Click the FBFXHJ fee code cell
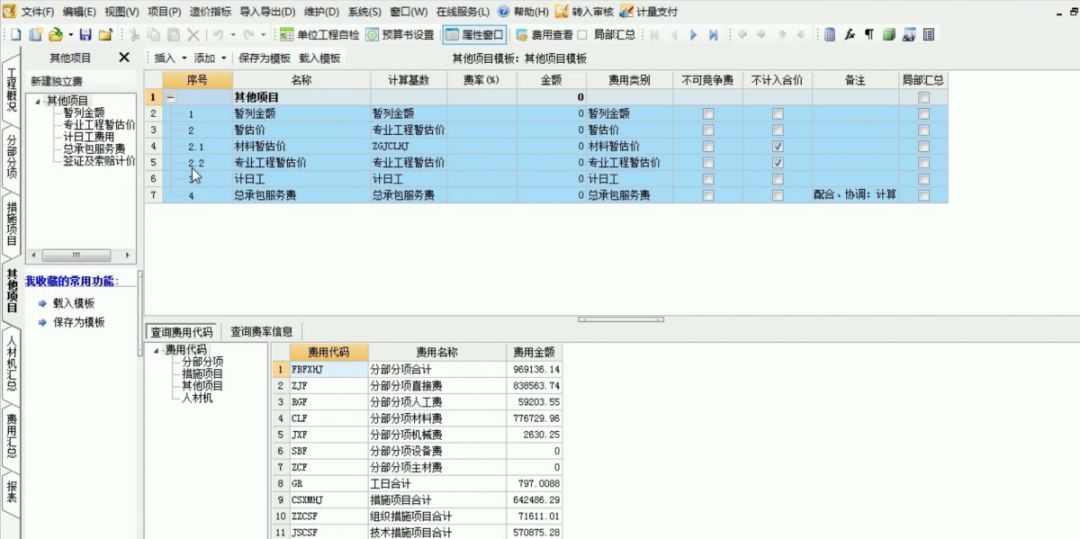Image resolution: width=1080 pixels, height=539 pixels. coord(329,369)
